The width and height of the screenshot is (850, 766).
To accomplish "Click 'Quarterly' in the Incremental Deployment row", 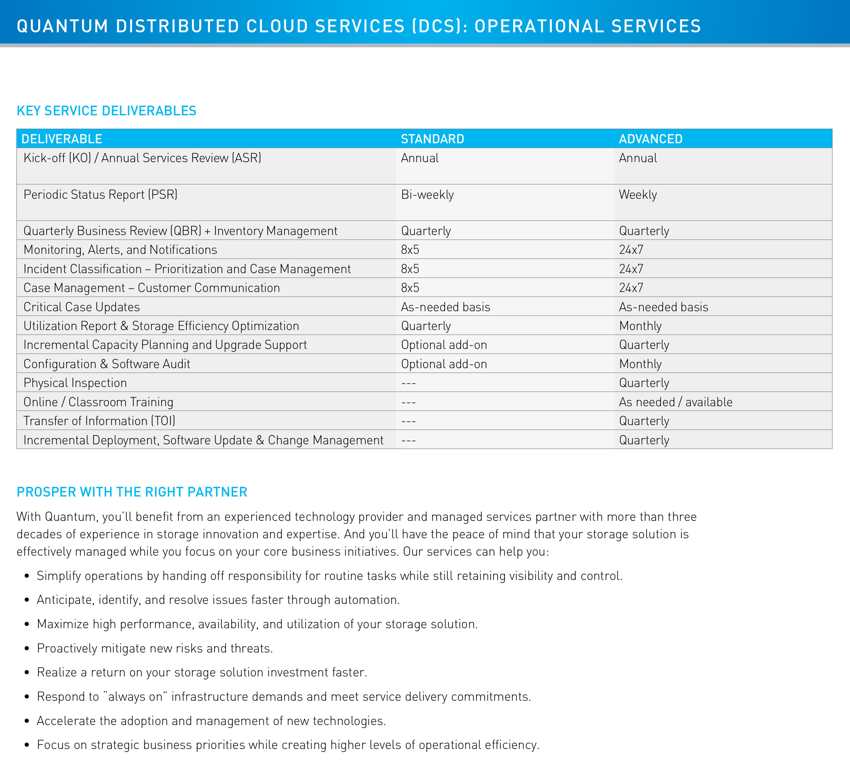I will [644, 440].
